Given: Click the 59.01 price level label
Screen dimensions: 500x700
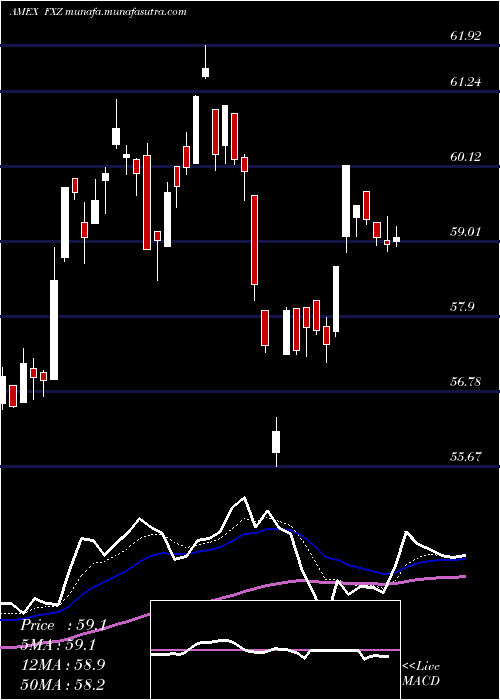Looking at the screenshot, I should [x=466, y=232].
